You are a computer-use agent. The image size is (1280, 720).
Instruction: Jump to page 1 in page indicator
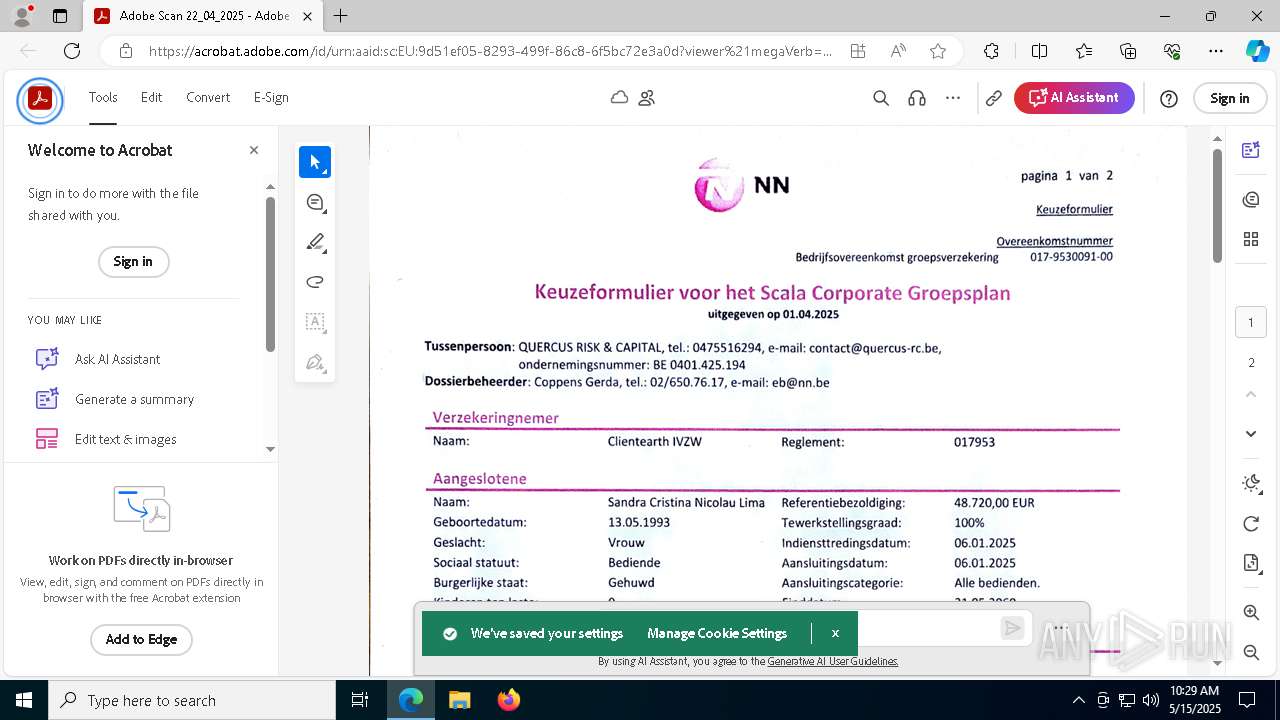click(x=1251, y=322)
